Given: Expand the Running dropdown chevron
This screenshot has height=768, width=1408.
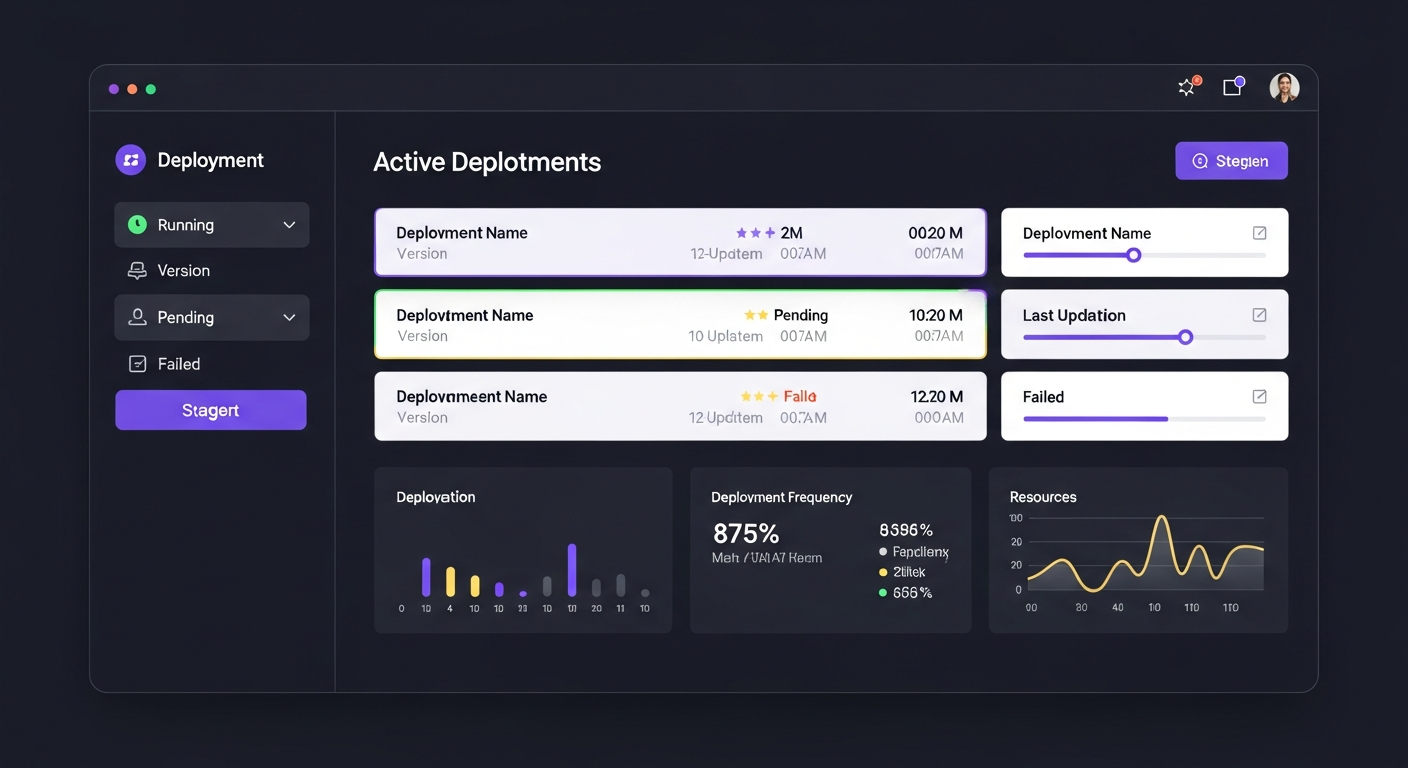Looking at the screenshot, I should [x=289, y=225].
